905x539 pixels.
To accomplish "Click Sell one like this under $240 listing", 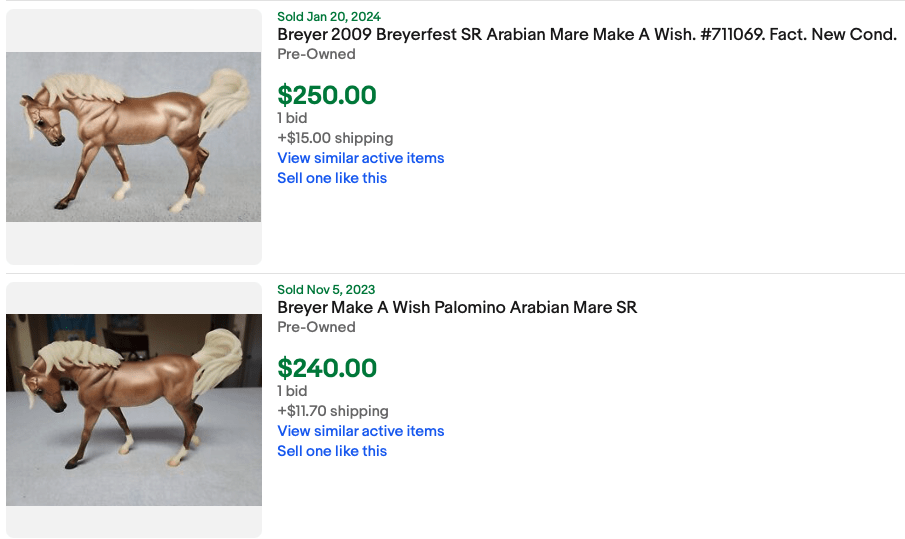I will click(x=331, y=451).
